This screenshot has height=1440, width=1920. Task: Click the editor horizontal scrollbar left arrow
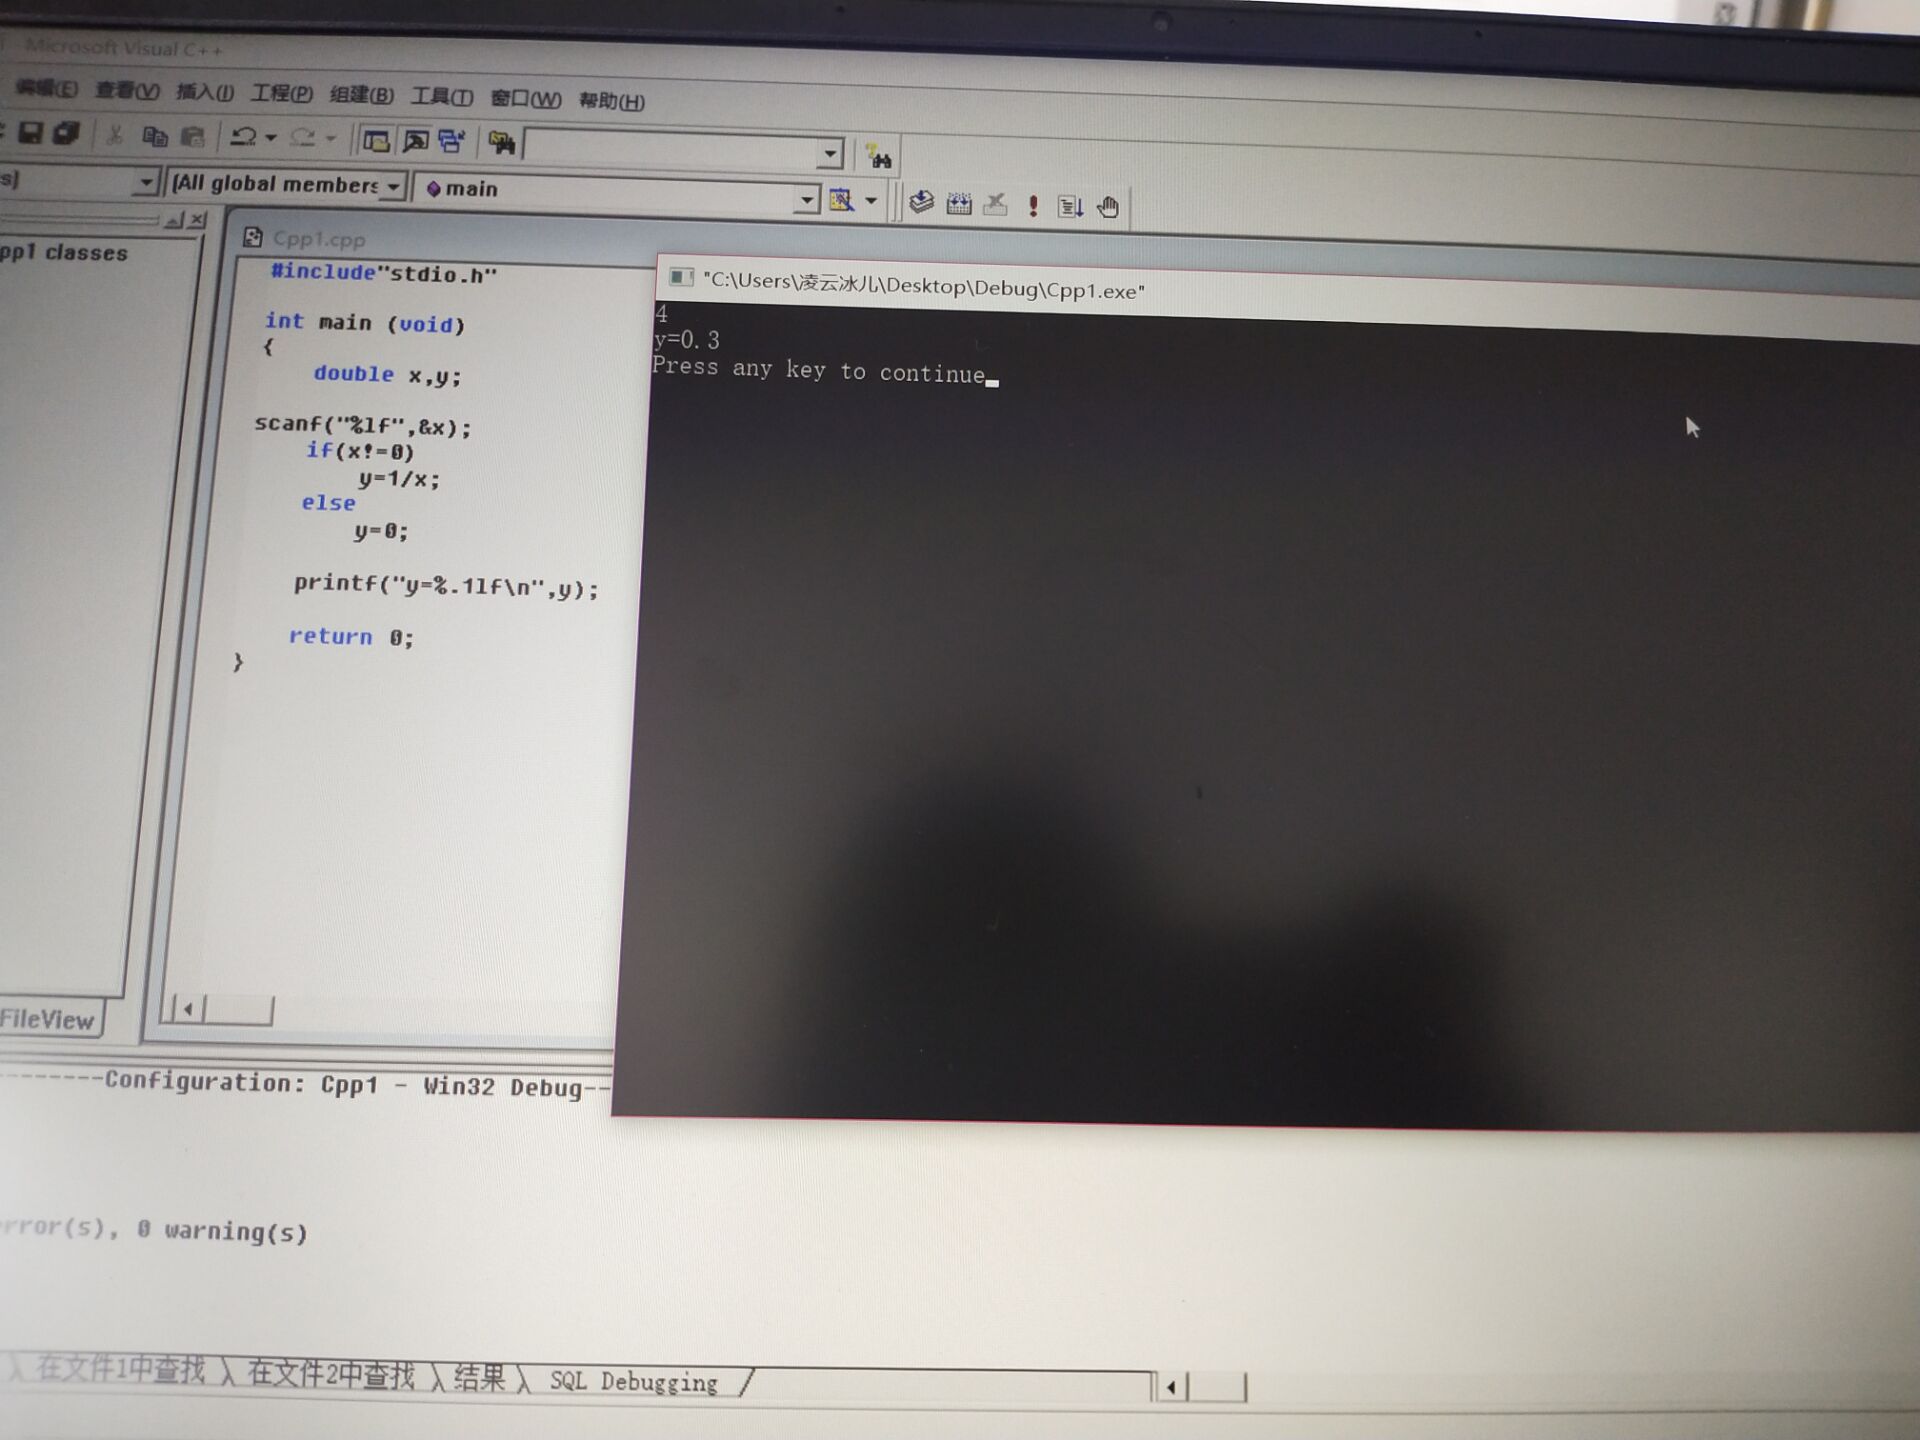[189, 1008]
